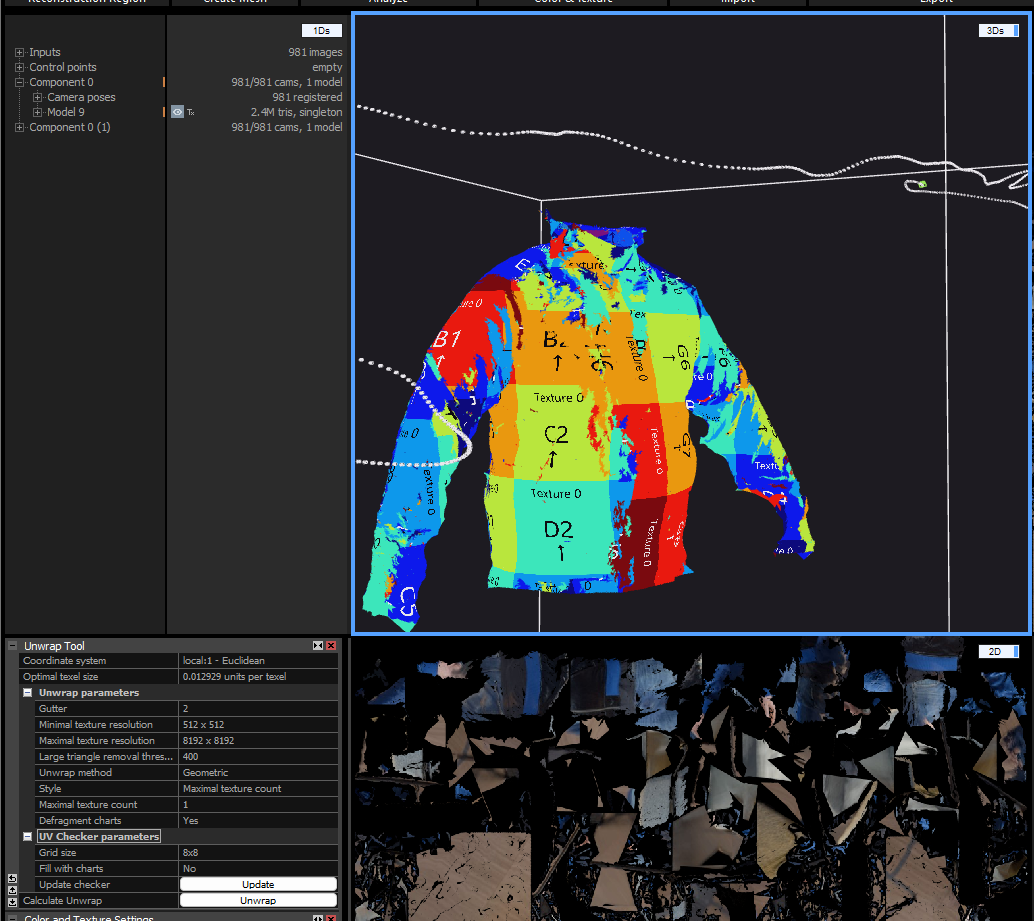1034x921 pixels.
Task: Click the upload settings icon with up arrow
Action: 12,890
